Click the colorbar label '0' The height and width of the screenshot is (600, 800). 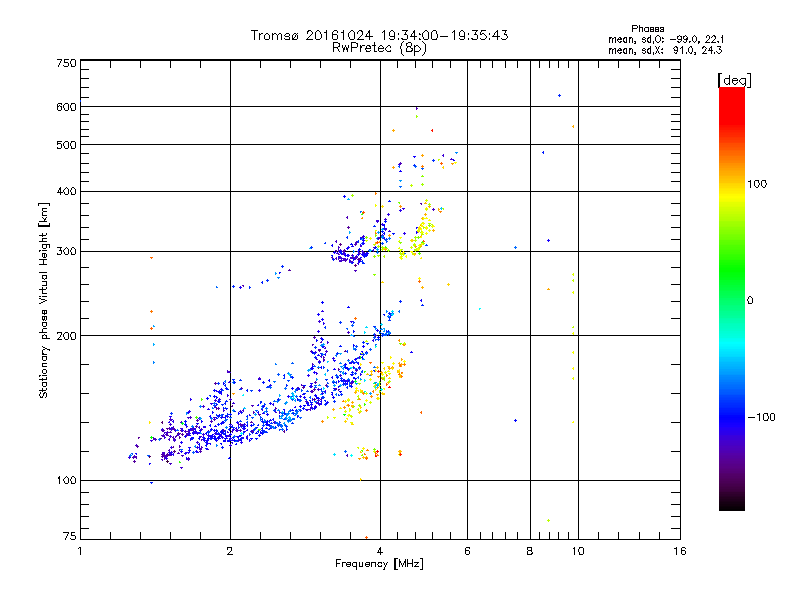(x=750, y=301)
